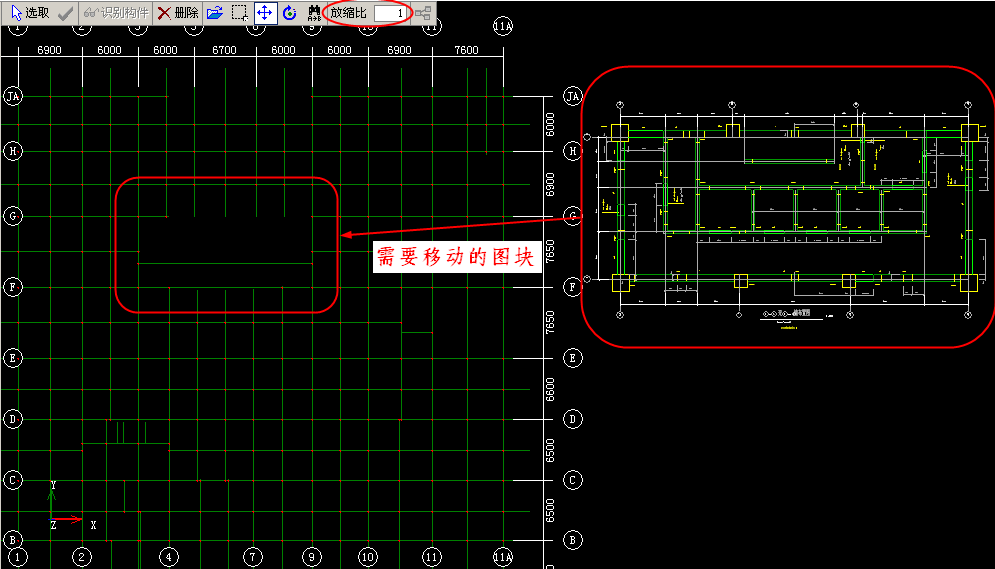Click the 7600 top dimension text
995x569 pixels.
[x=466, y=50]
